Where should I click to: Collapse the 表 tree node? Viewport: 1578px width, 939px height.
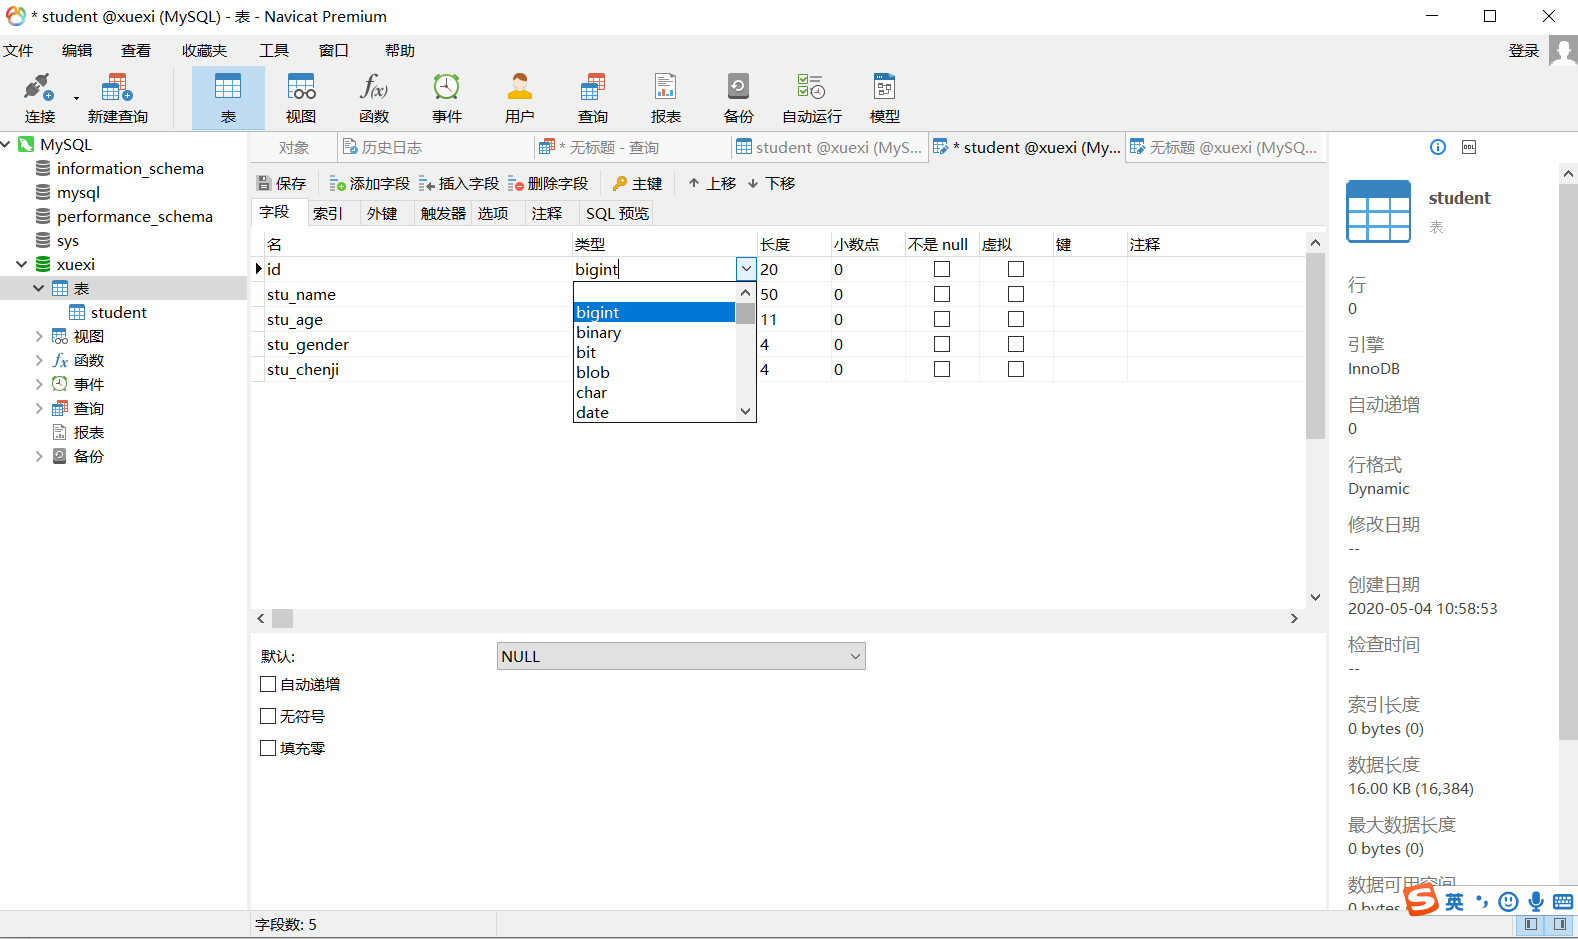pos(39,288)
